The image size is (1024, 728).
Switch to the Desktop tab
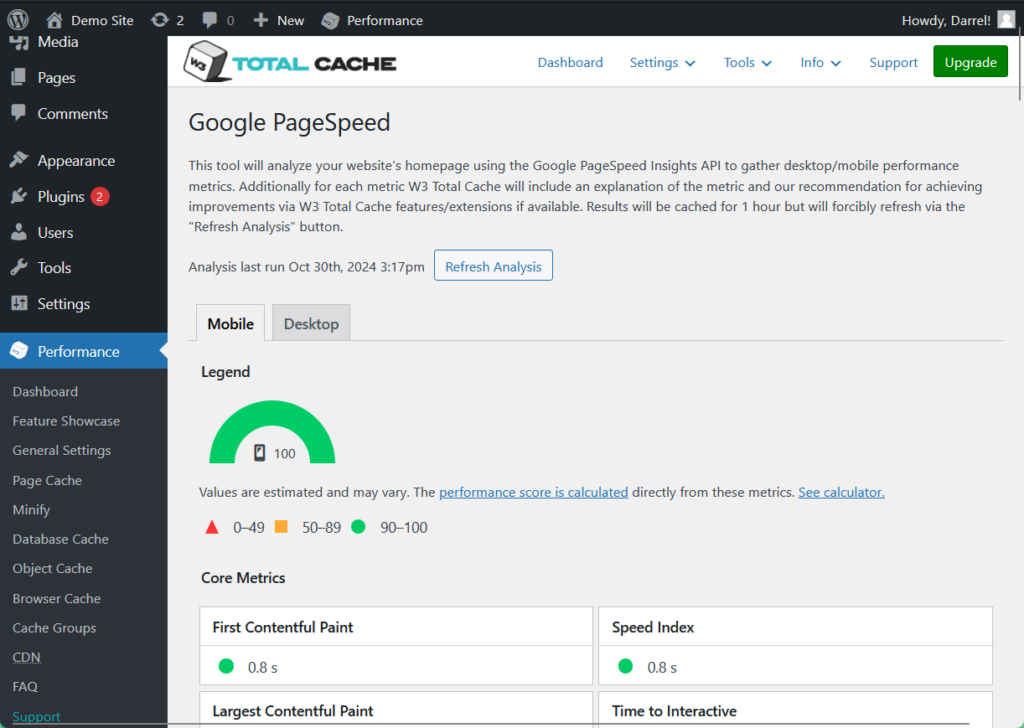point(311,323)
